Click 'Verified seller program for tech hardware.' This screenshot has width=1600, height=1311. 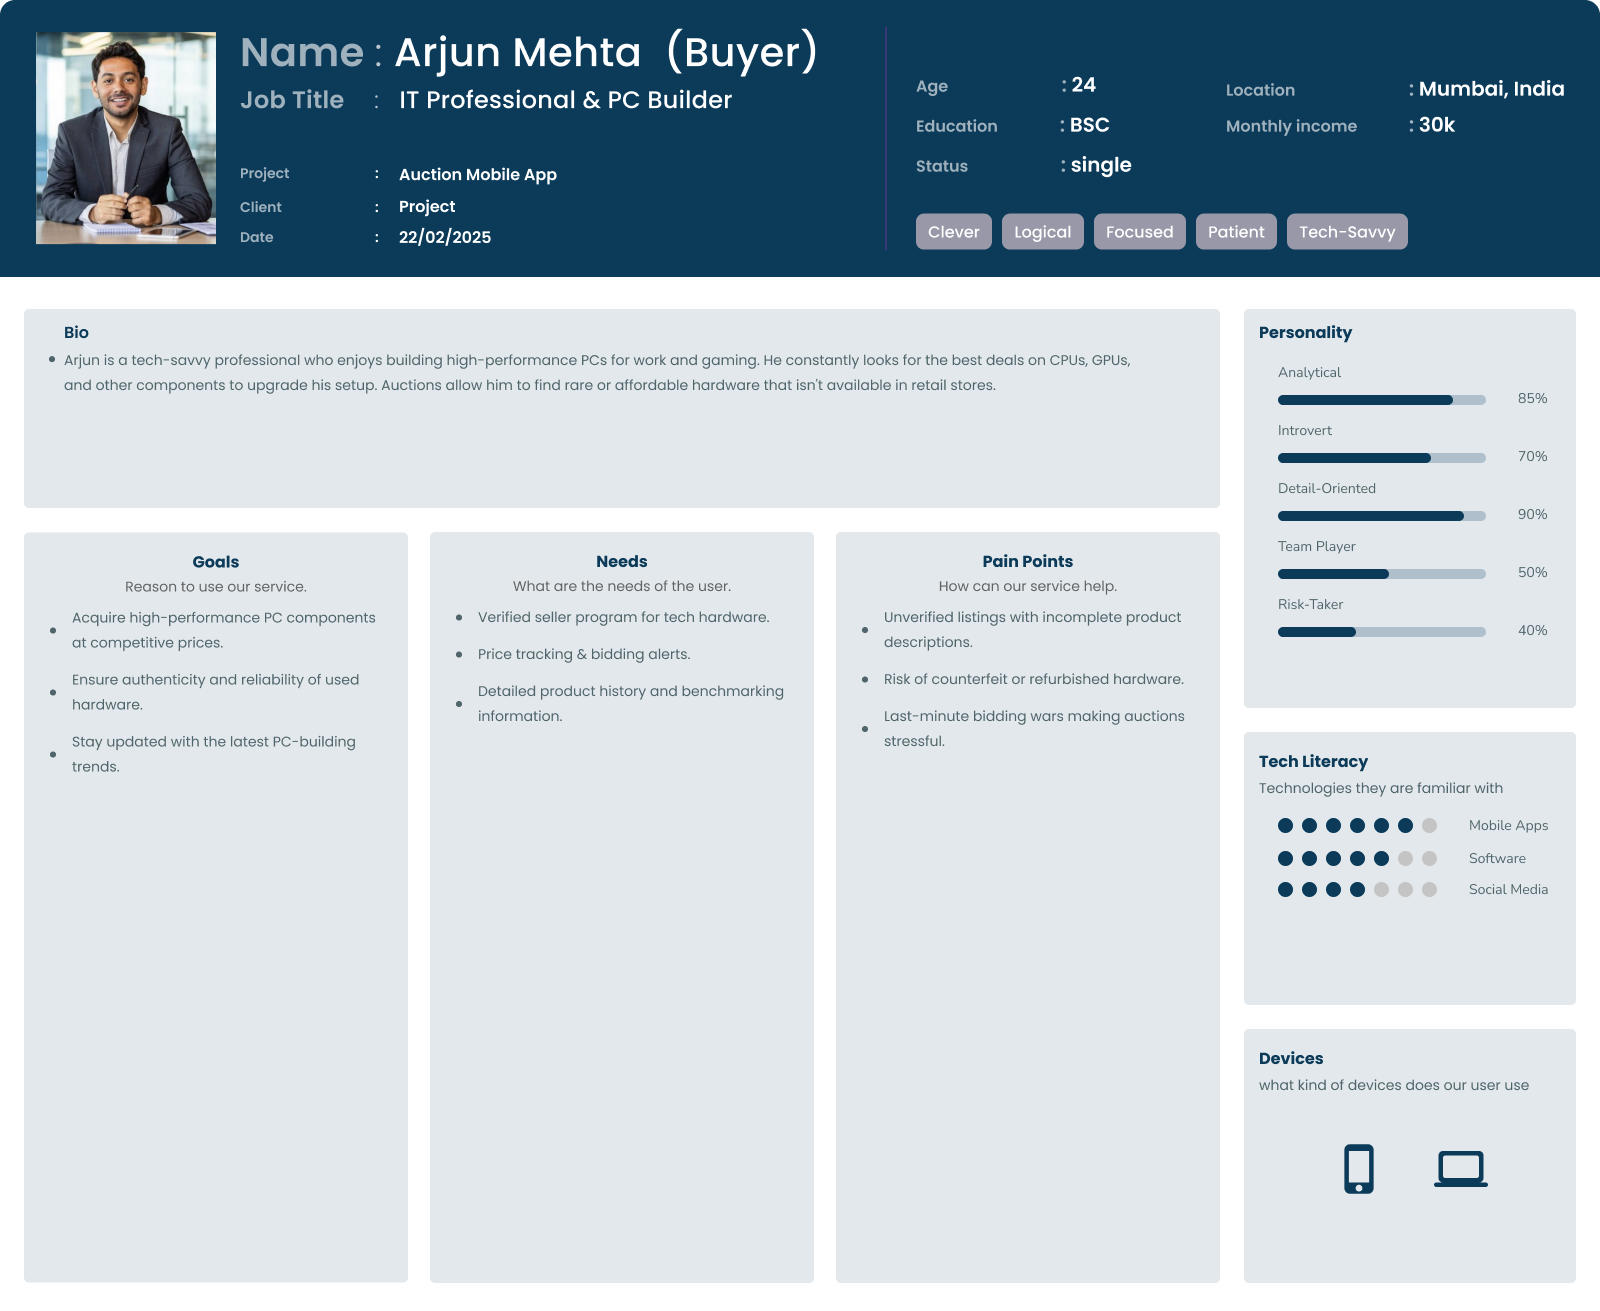(x=624, y=617)
